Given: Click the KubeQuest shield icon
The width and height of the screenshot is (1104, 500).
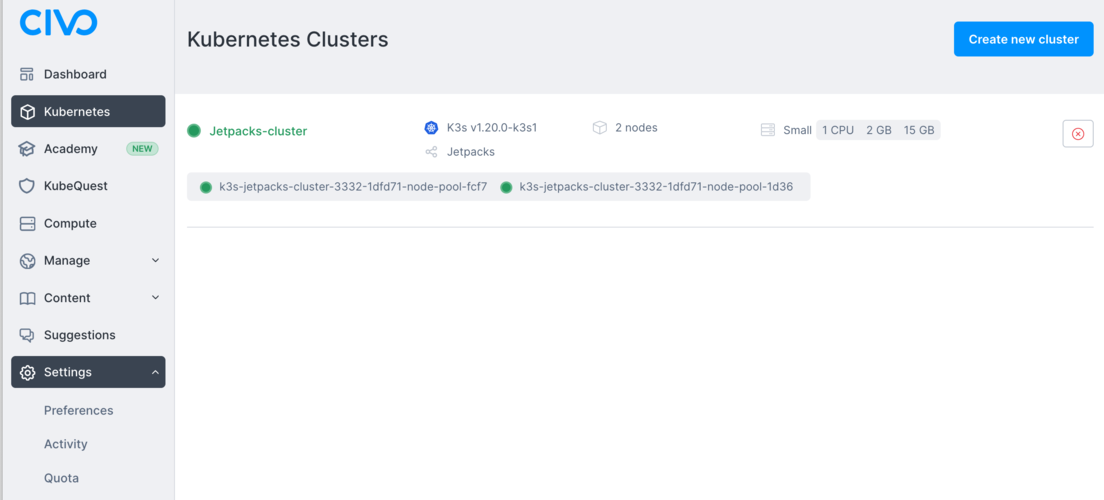Looking at the screenshot, I should pos(28,186).
